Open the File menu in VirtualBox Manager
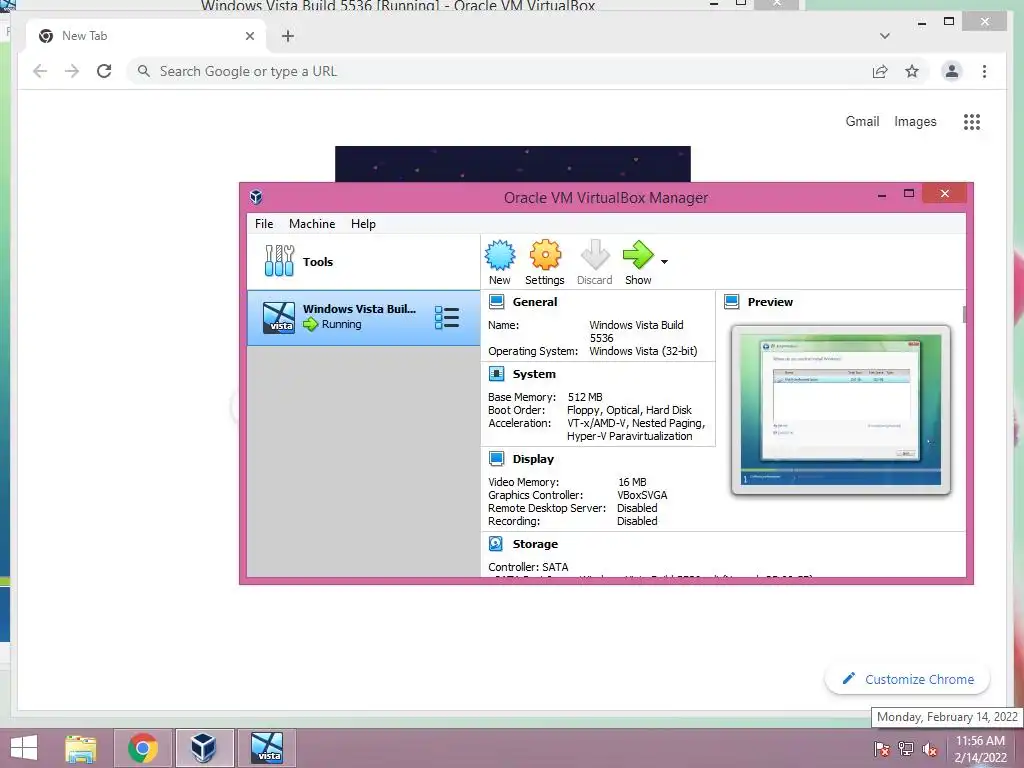The image size is (1024, 768). [x=264, y=223]
